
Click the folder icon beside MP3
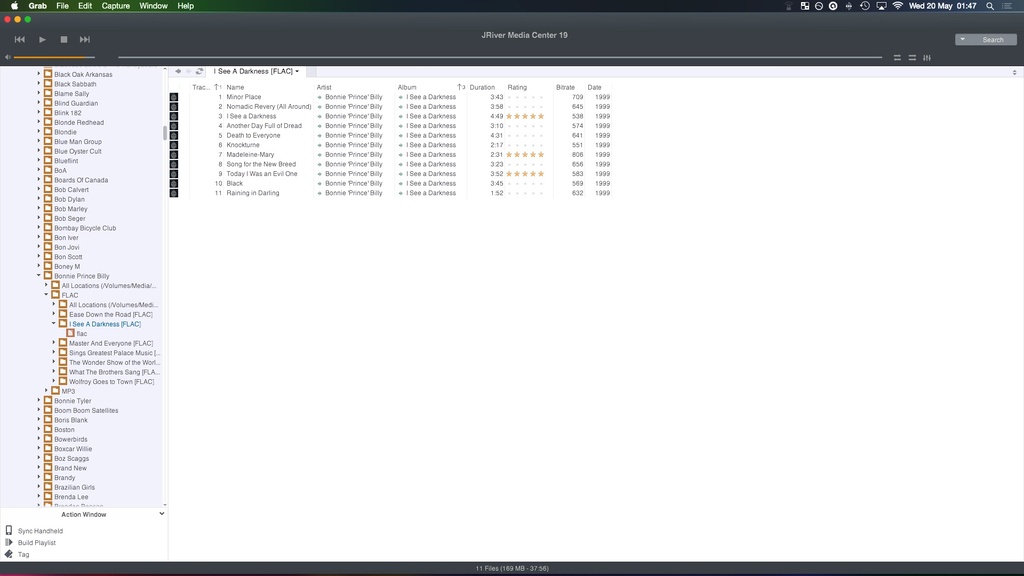56,391
